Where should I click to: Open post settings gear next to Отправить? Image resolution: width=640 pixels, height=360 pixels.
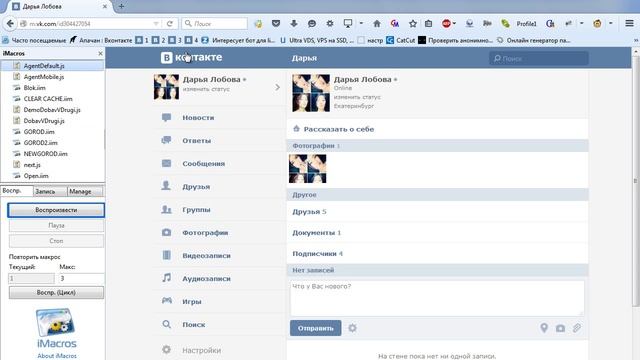(352, 328)
